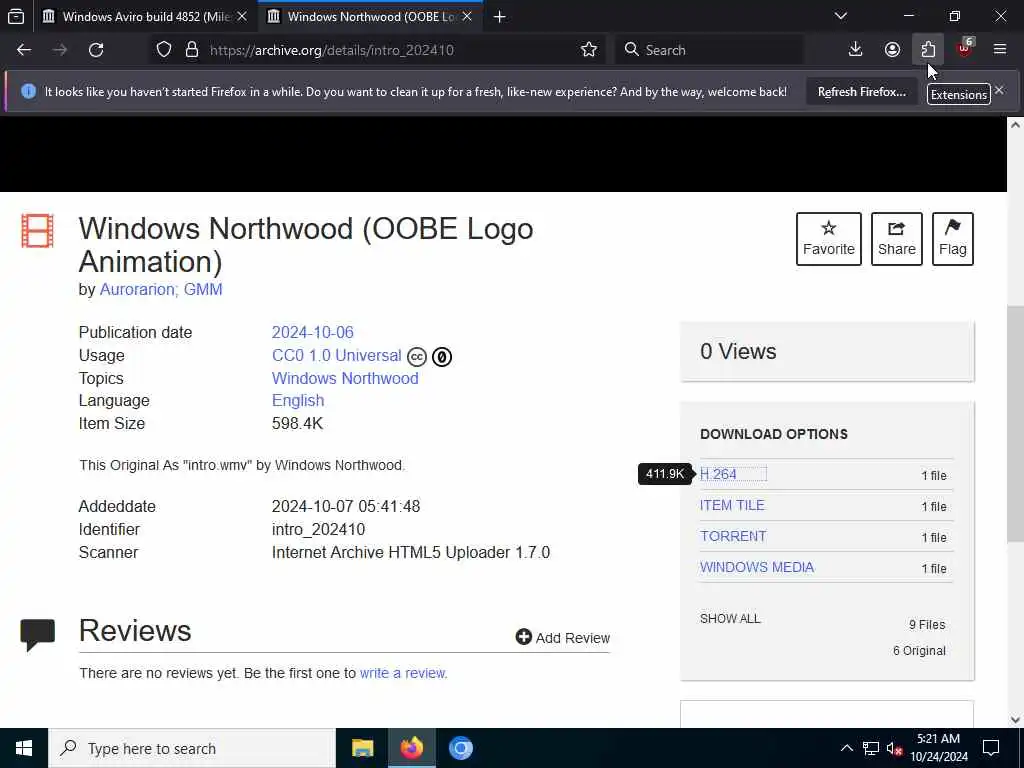
Task: Open creator link GMM
Action: tap(203, 289)
